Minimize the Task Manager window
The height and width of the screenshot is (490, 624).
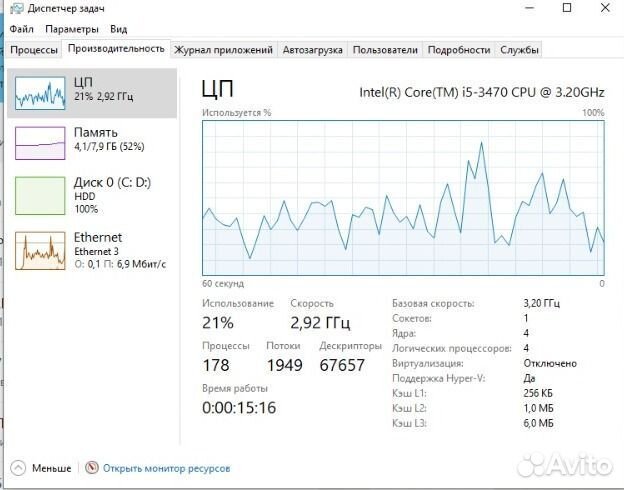530,8
